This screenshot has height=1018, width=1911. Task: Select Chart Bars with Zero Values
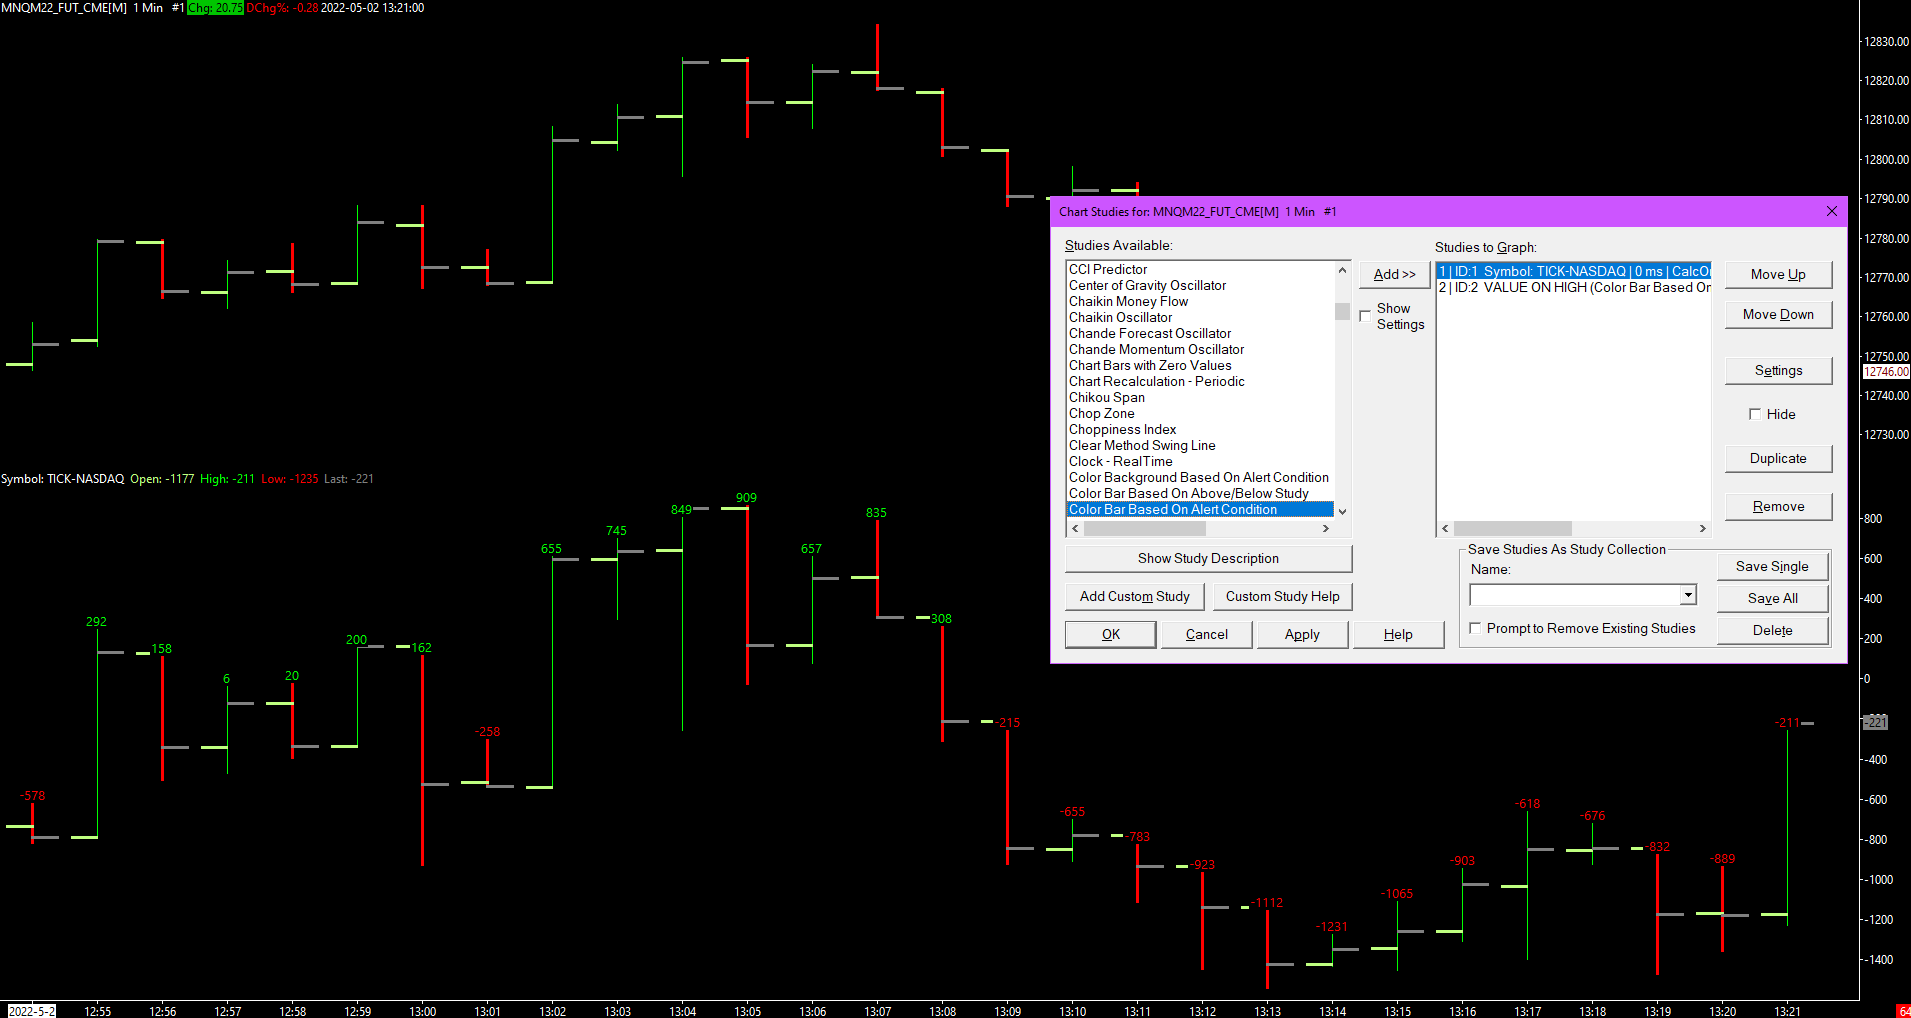point(1200,365)
